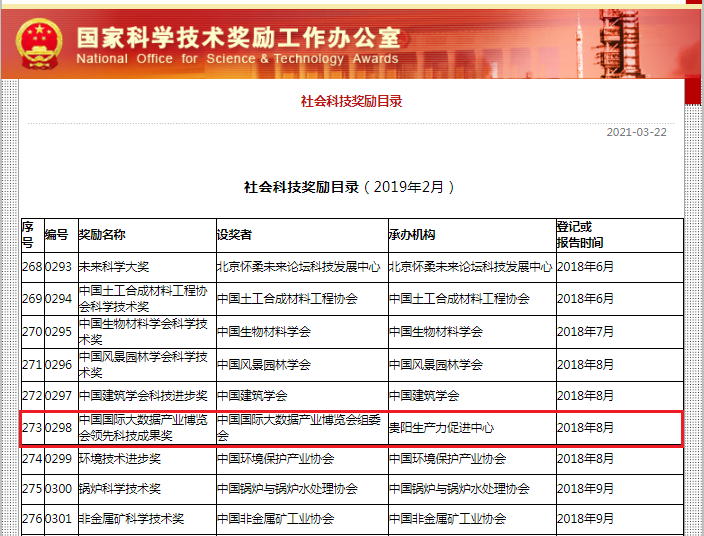This screenshot has width=704, height=536.
Task: Click the 国家科学技术奖励工作办公室 site title
Action: pos(238,38)
